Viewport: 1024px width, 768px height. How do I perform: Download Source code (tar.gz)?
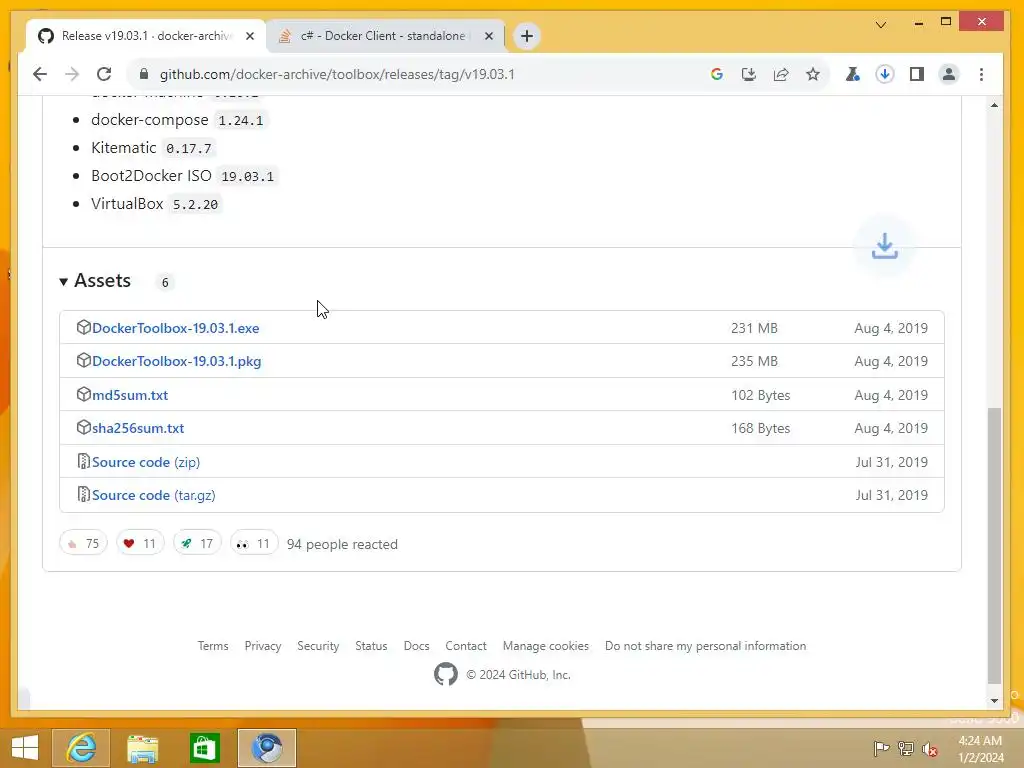click(153, 495)
